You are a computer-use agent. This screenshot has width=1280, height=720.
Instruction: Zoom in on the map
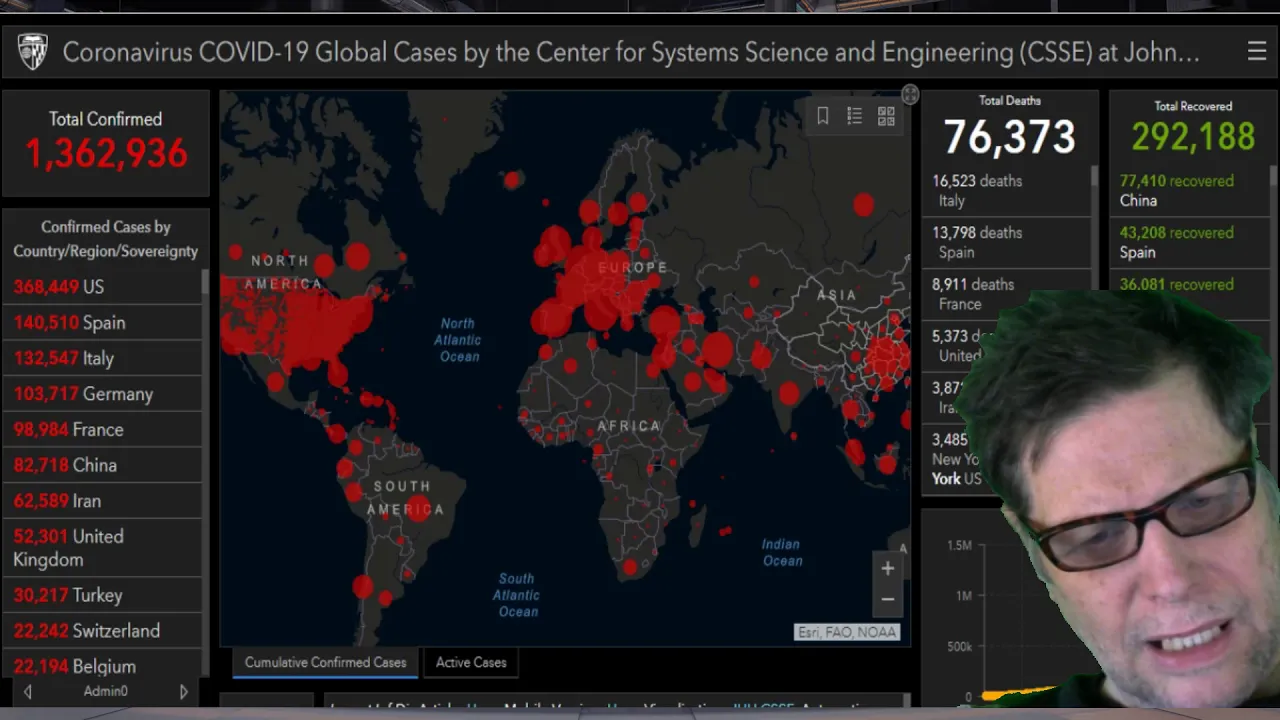tap(887, 569)
